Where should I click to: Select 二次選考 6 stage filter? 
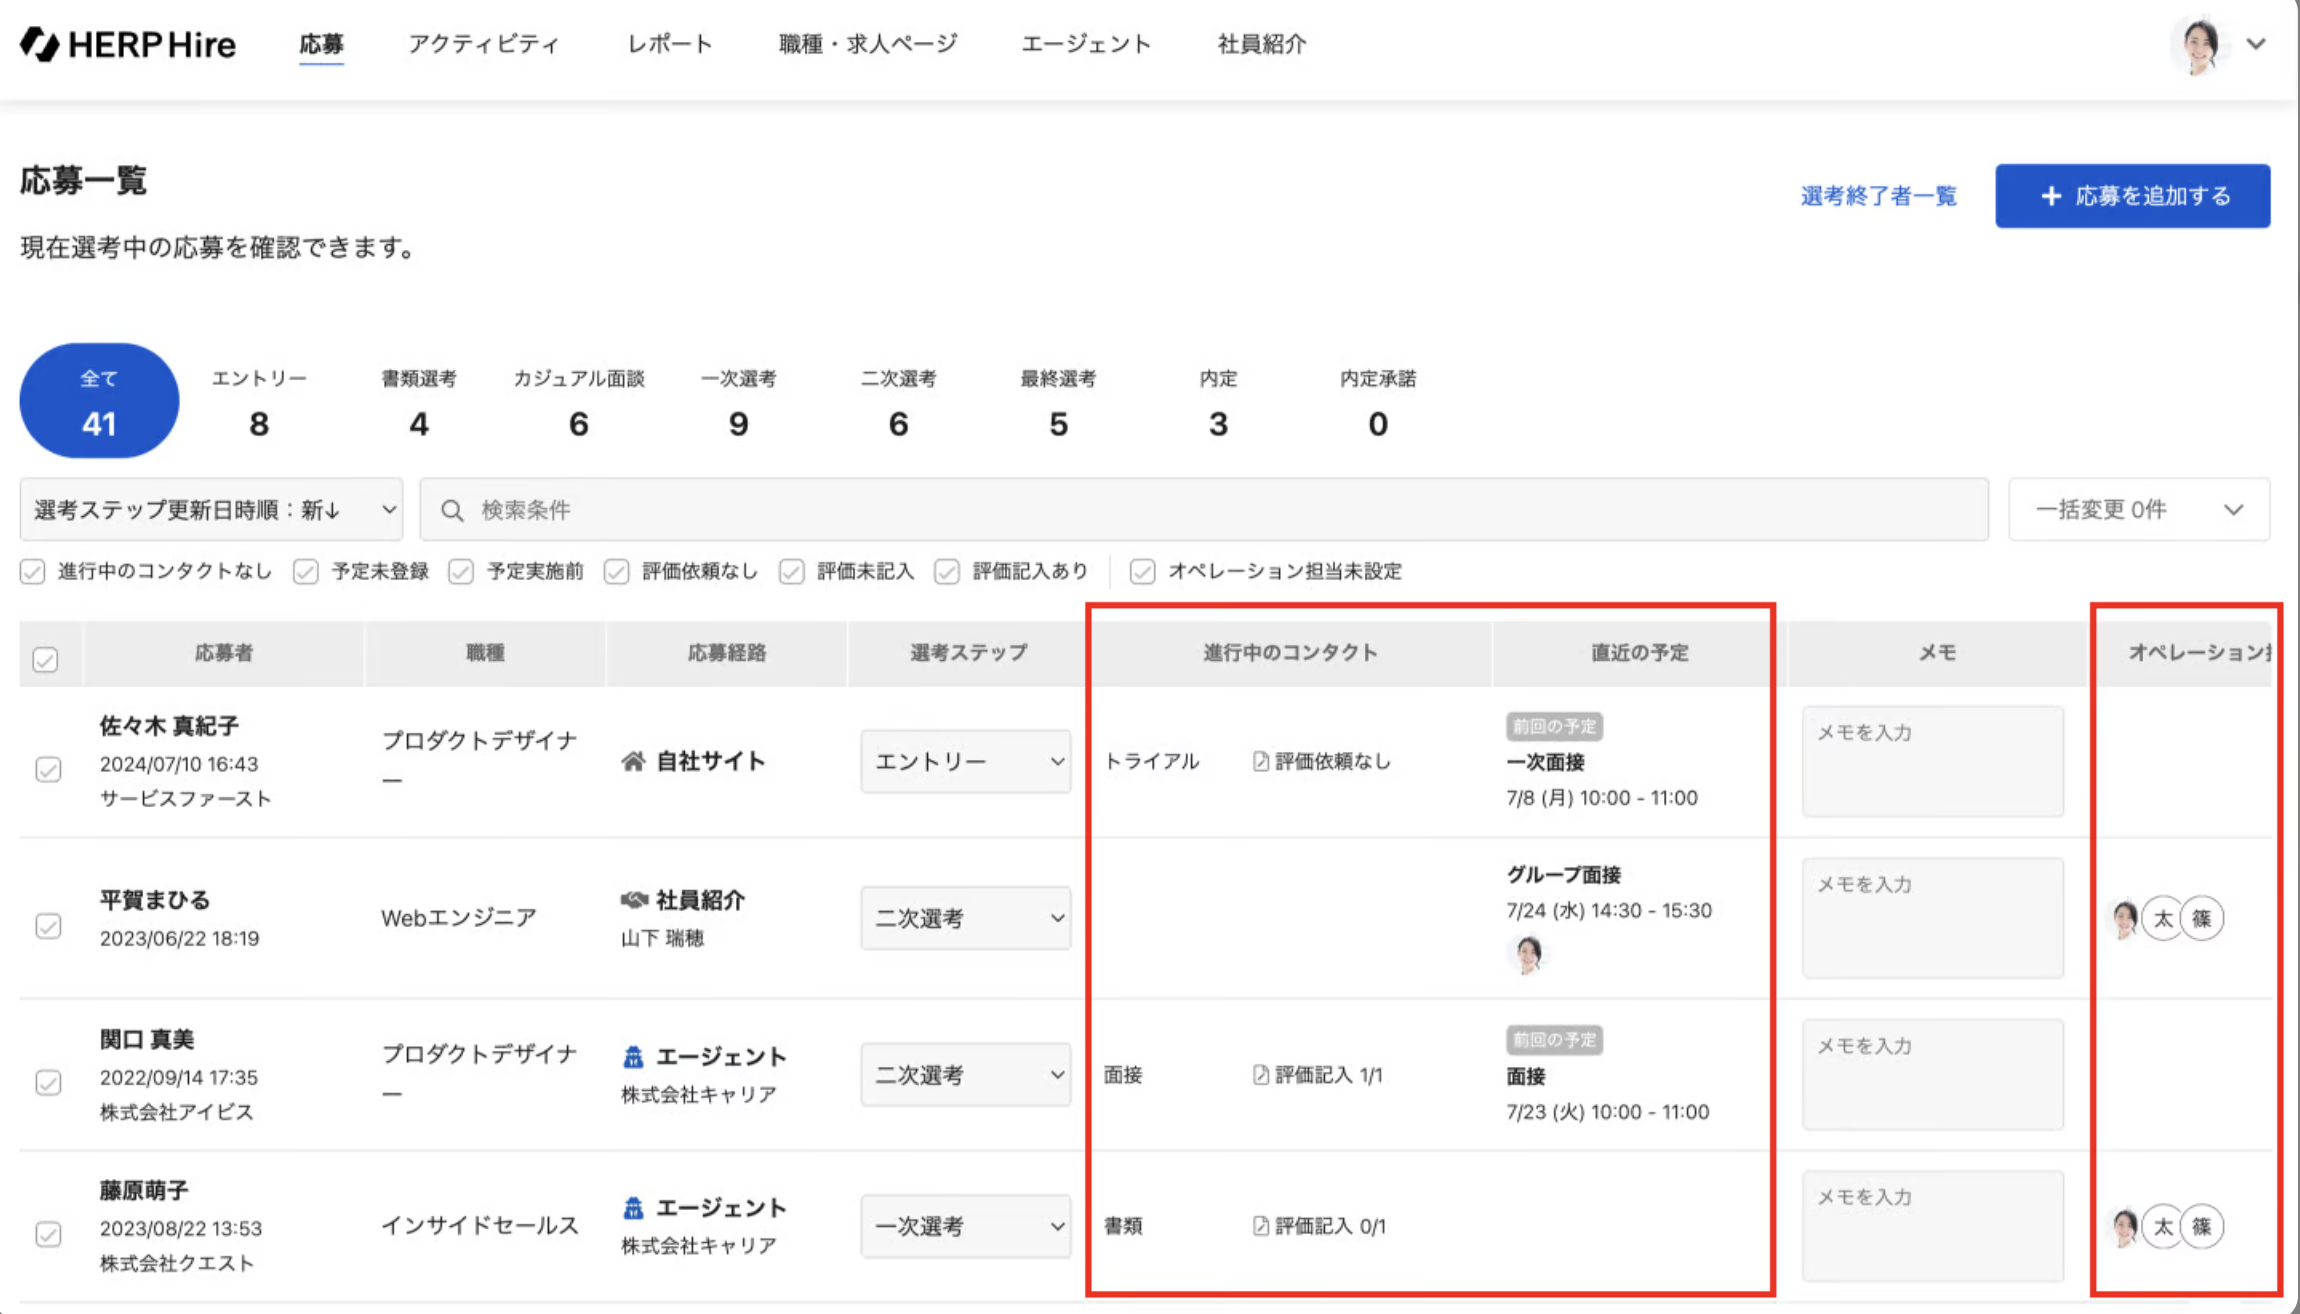899,402
